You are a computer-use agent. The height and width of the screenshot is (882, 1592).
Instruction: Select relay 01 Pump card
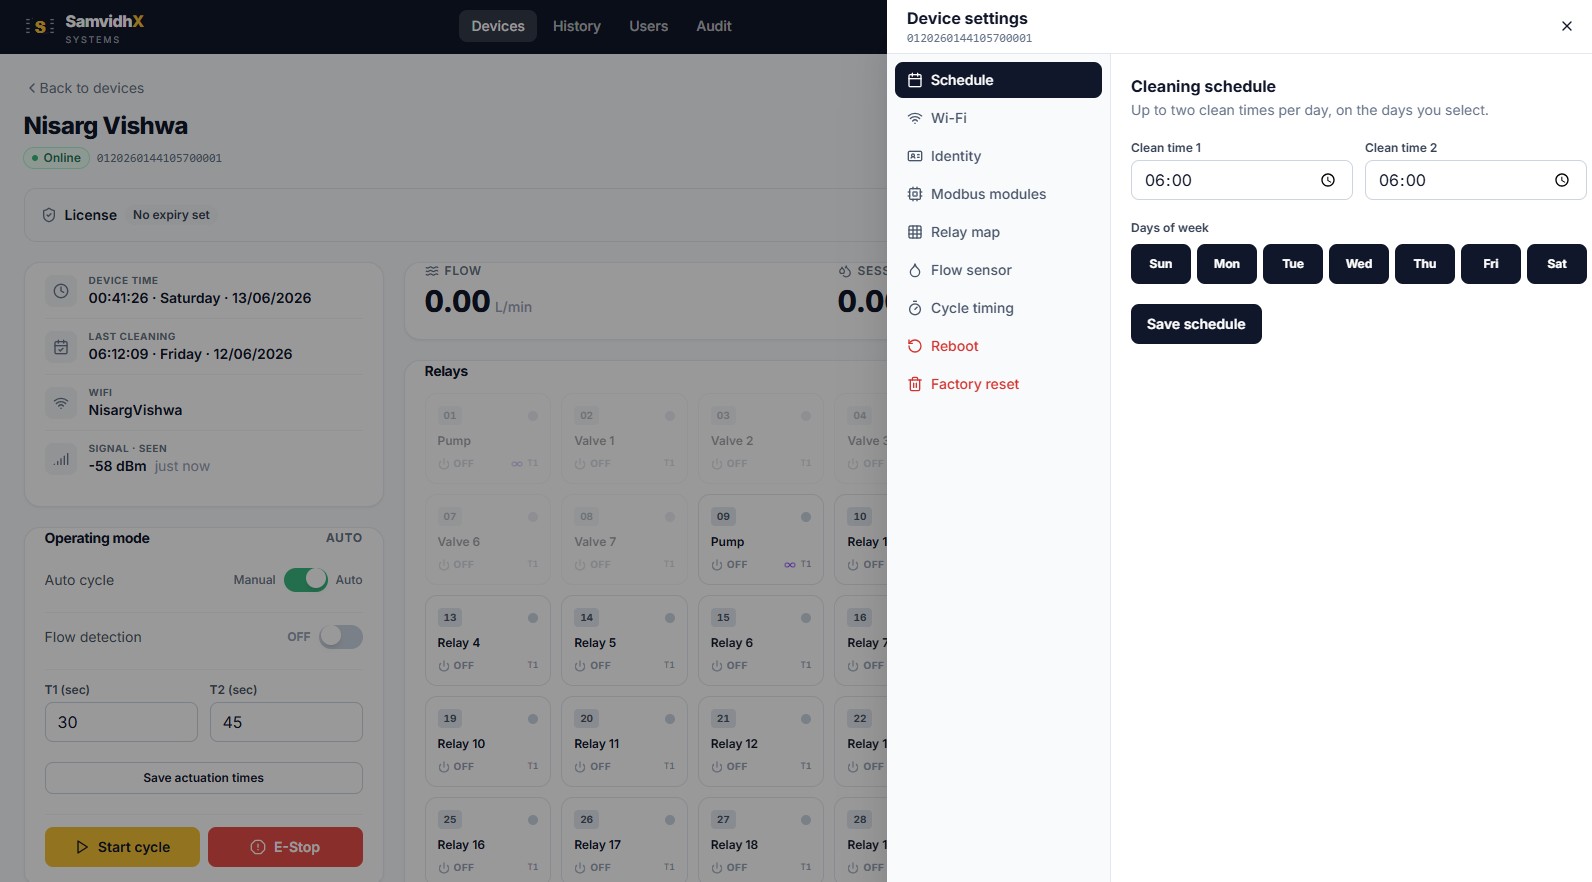(488, 439)
